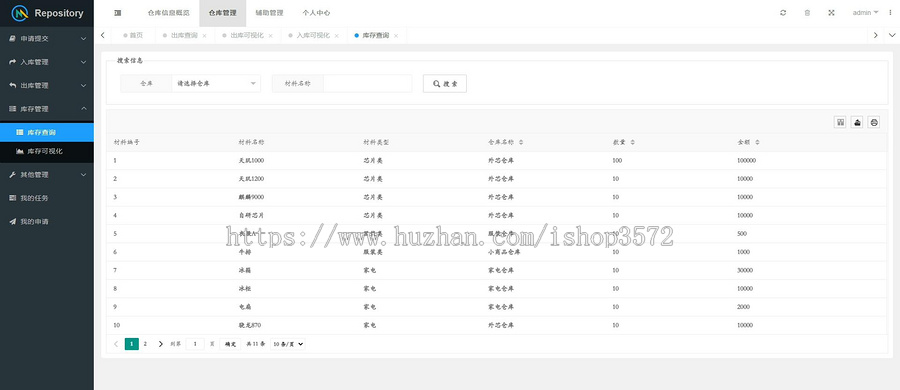900x390 pixels.
Task: Click the 搜索 search button
Action: [445, 83]
